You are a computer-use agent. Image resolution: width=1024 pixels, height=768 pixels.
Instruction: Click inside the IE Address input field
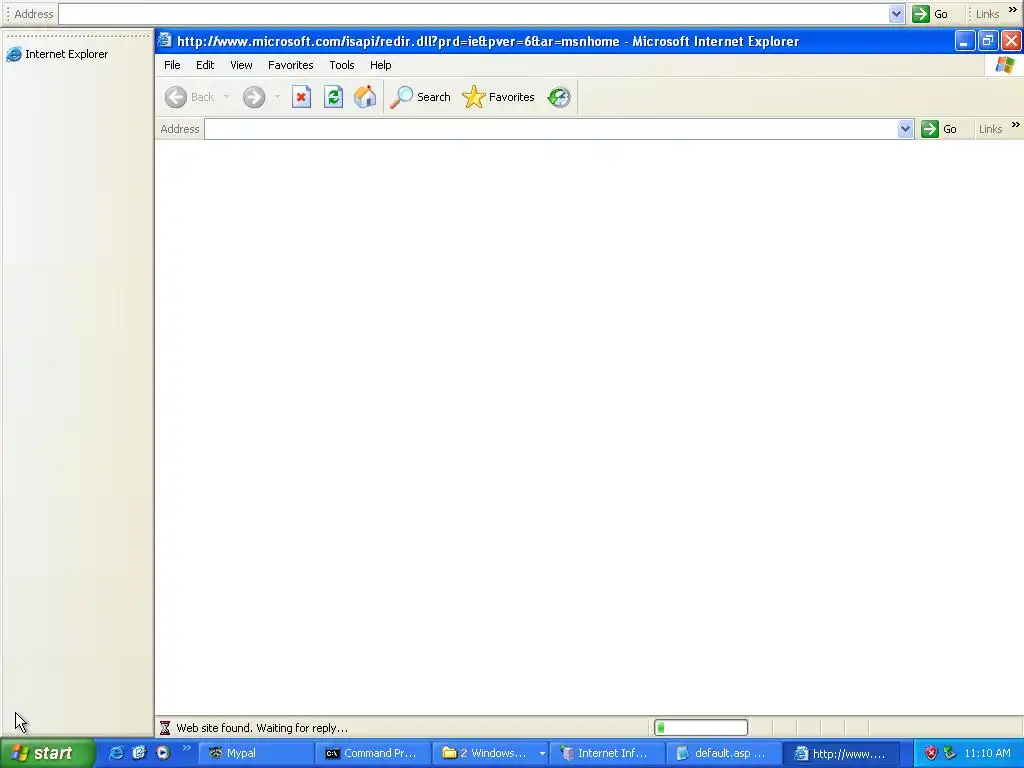(551, 129)
